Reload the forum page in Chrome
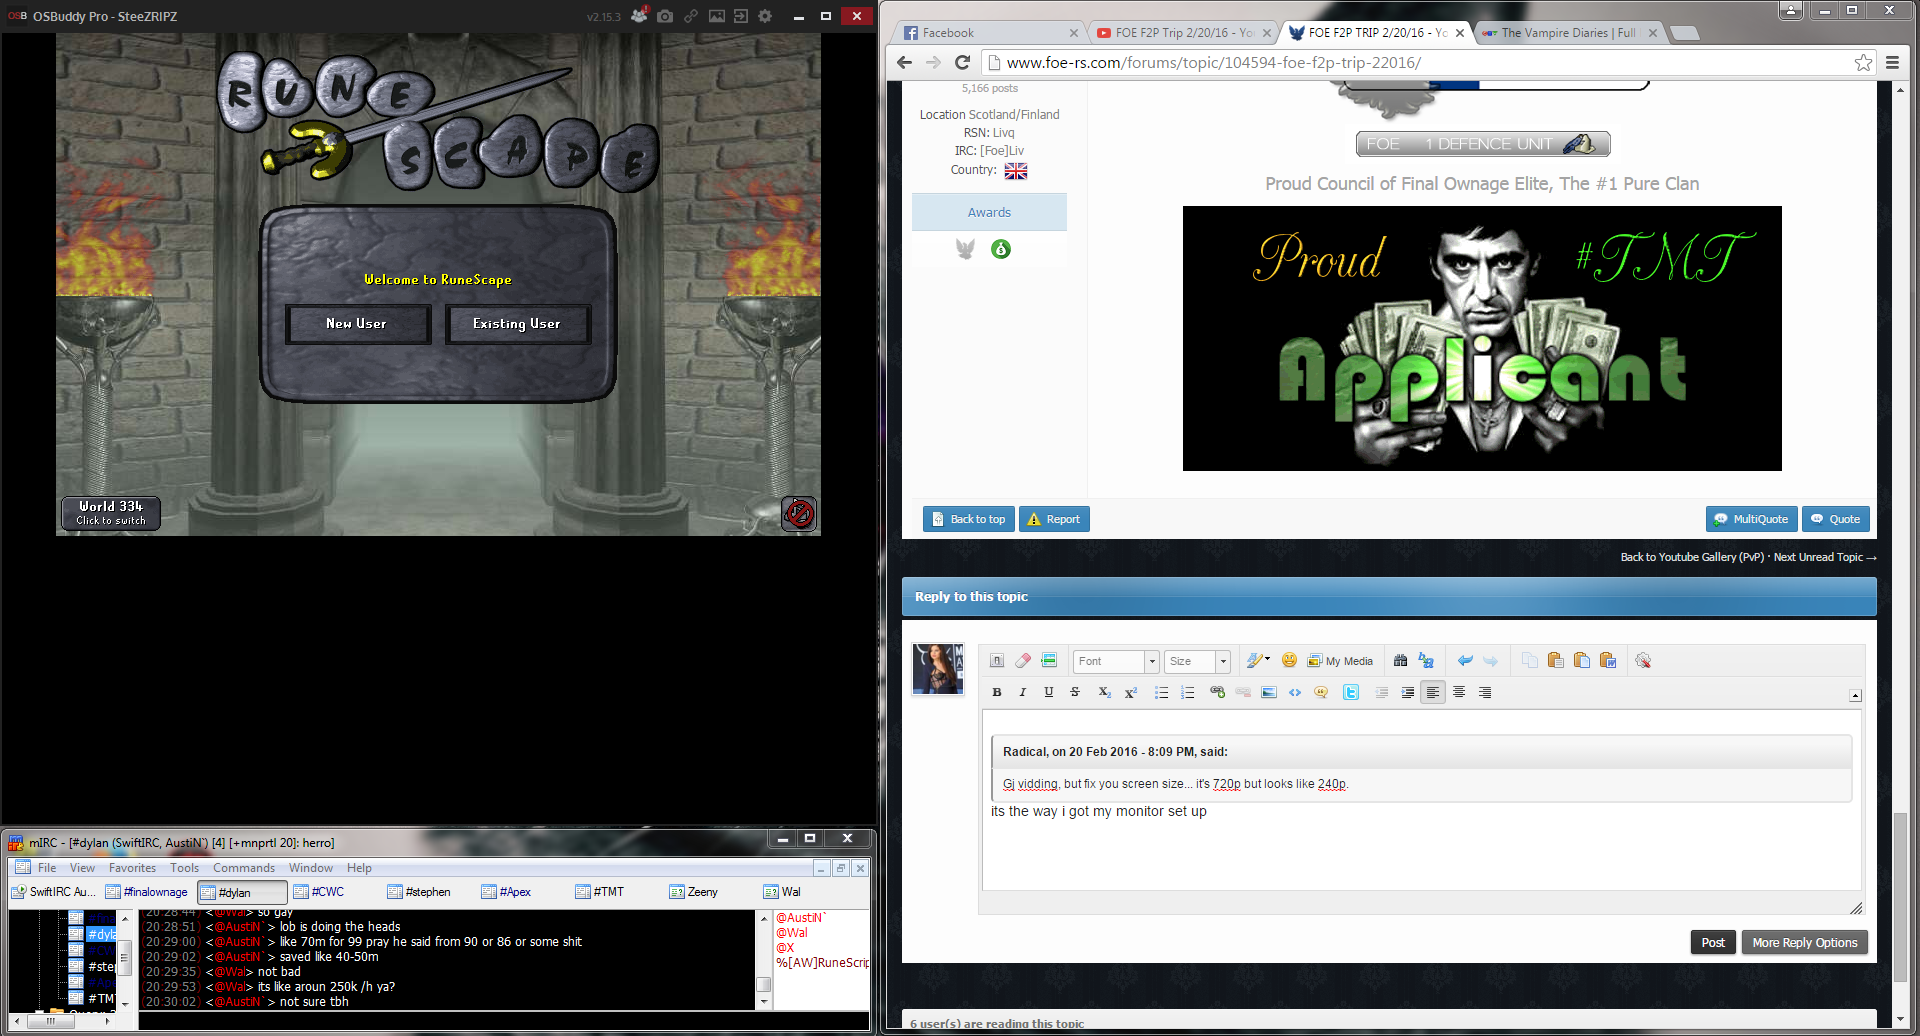This screenshot has height=1036, width=1920. tap(962, 62)
